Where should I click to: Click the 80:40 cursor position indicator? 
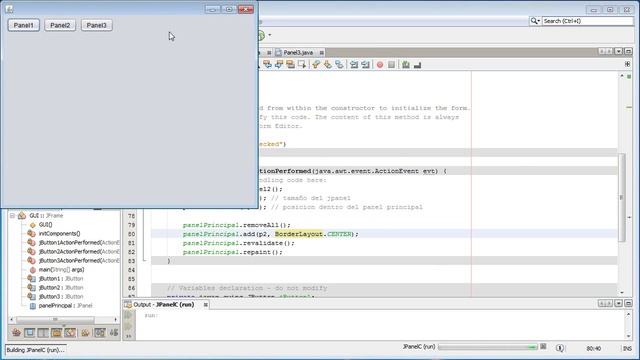[x=593, y=348]
